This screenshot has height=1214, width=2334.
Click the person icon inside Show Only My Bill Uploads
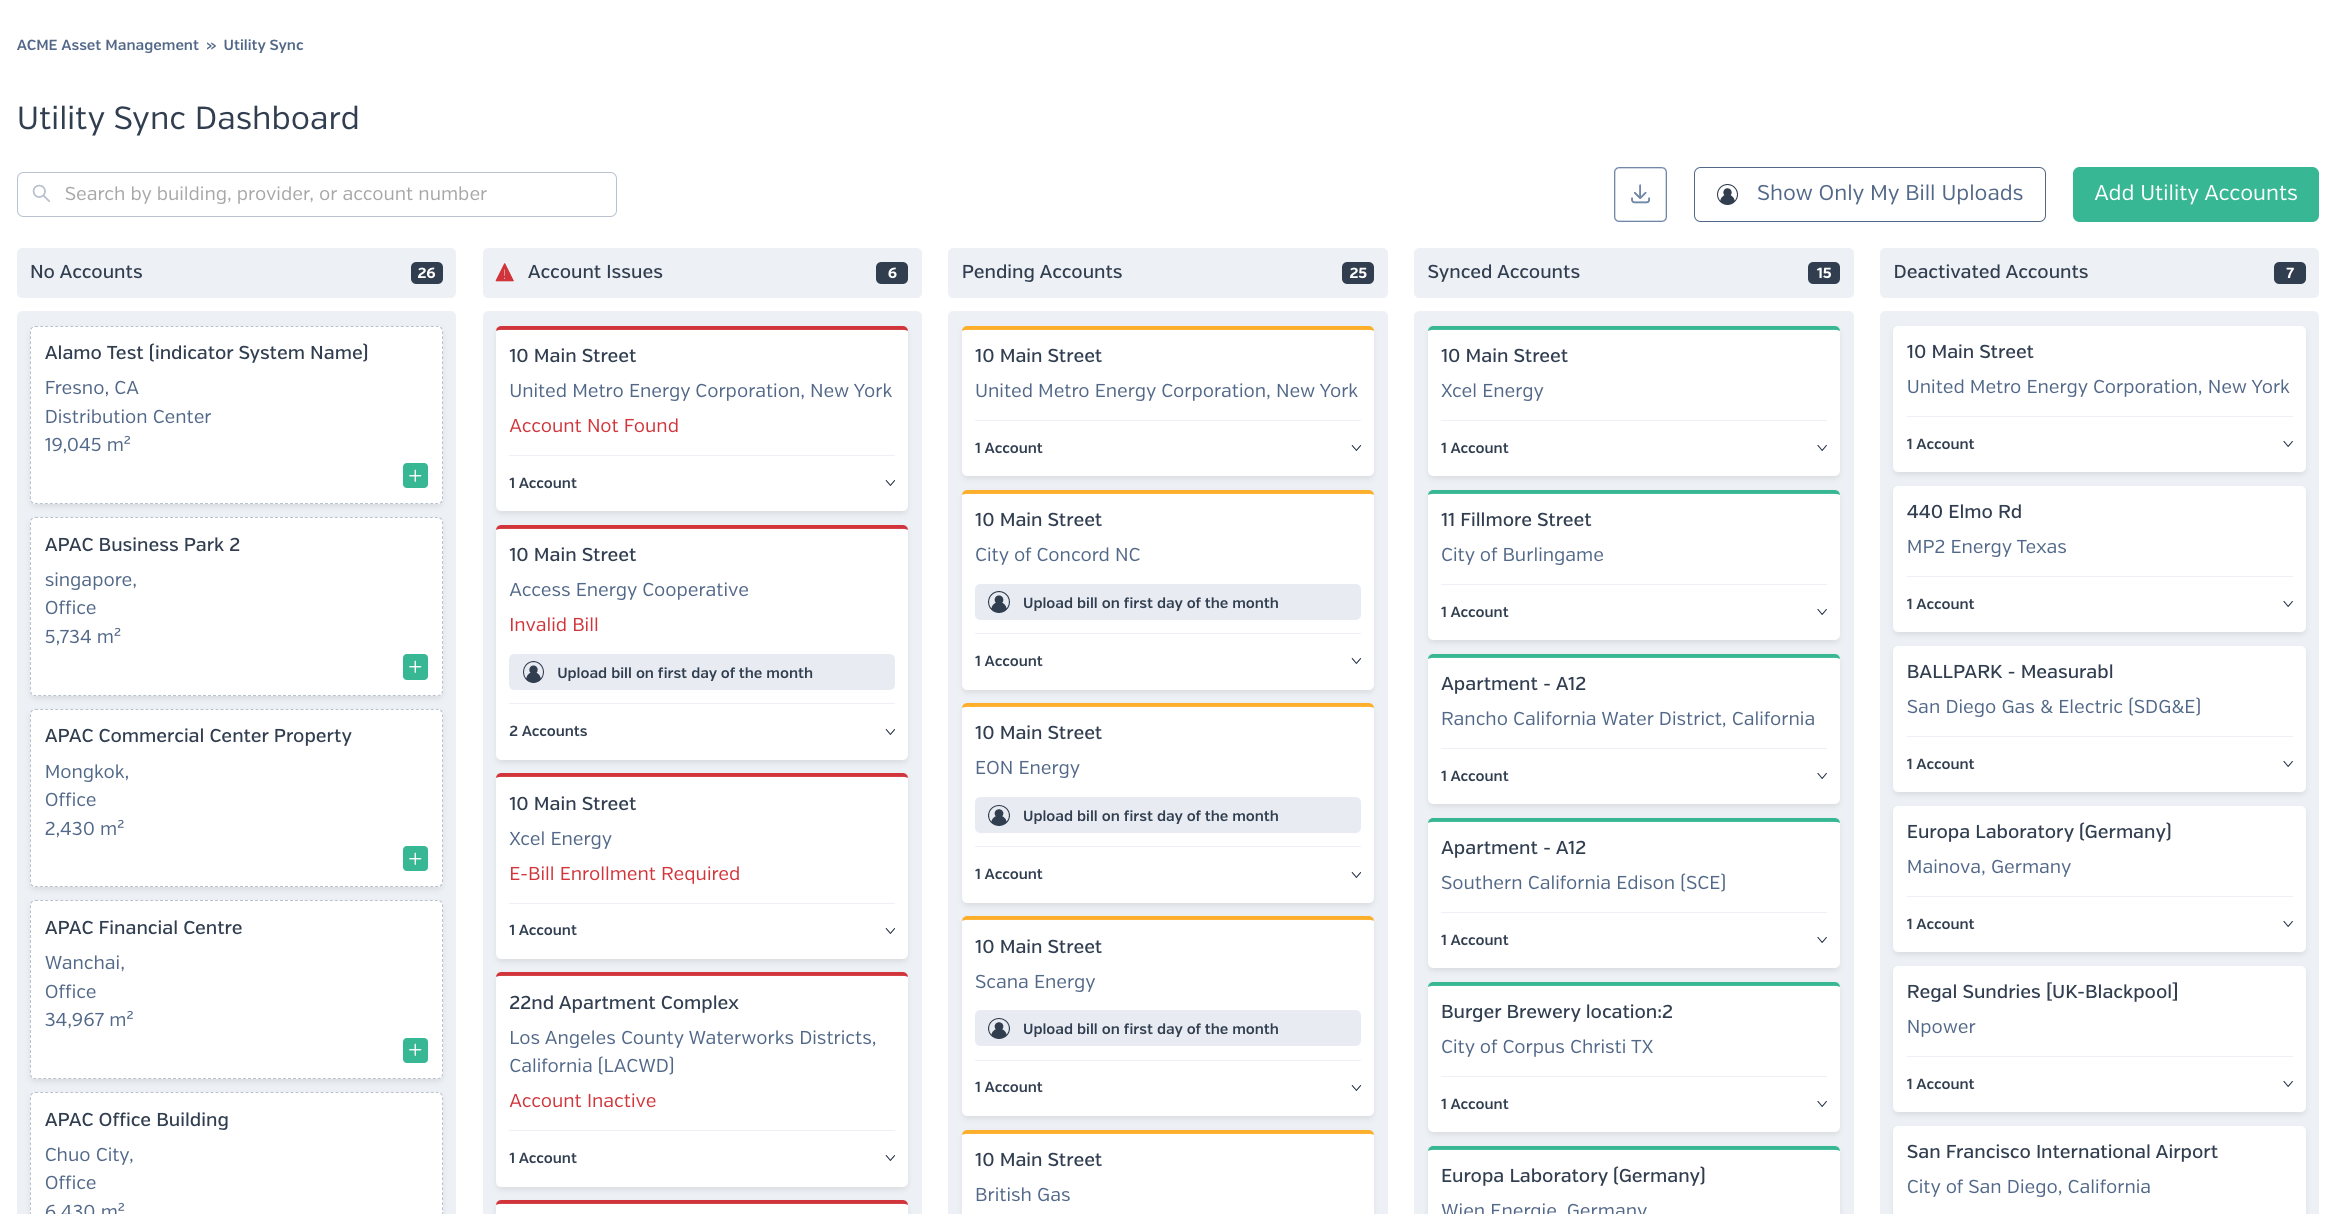[x=1728, y=193]
